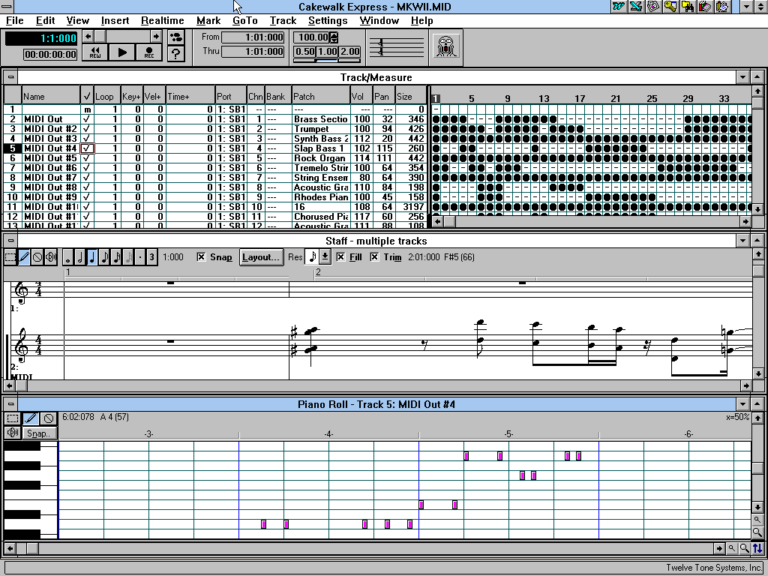The height and width of the screenshot is (576, 768).
Task: Select the eraser tool in Staff view
Action: pyautogui.click(x=38, y=257)
